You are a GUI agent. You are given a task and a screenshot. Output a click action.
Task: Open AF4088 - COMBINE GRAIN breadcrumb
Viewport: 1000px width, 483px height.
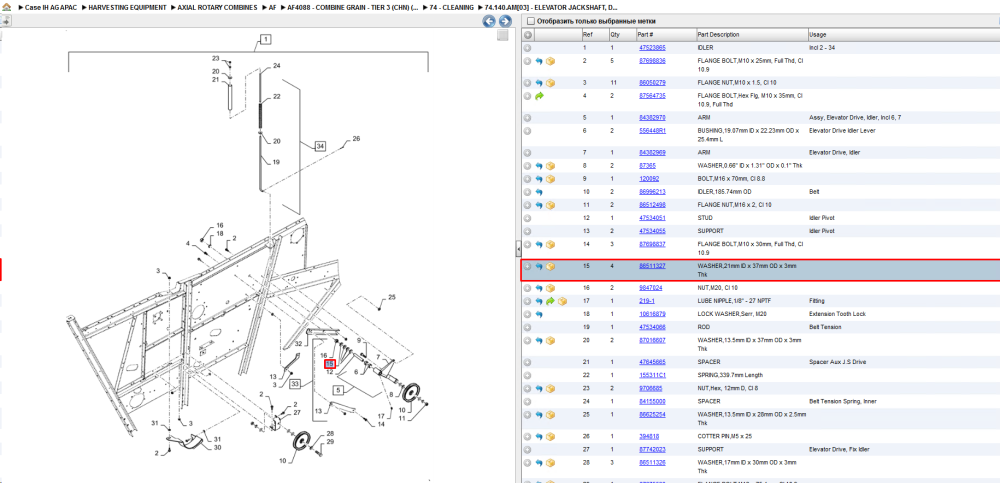tap(353, 7)
